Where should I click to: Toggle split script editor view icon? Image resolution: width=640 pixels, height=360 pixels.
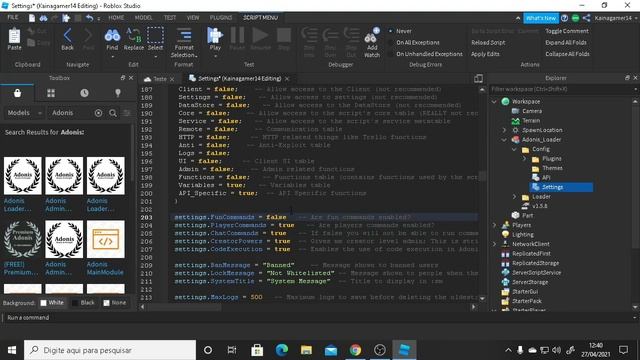pos(478,78)
